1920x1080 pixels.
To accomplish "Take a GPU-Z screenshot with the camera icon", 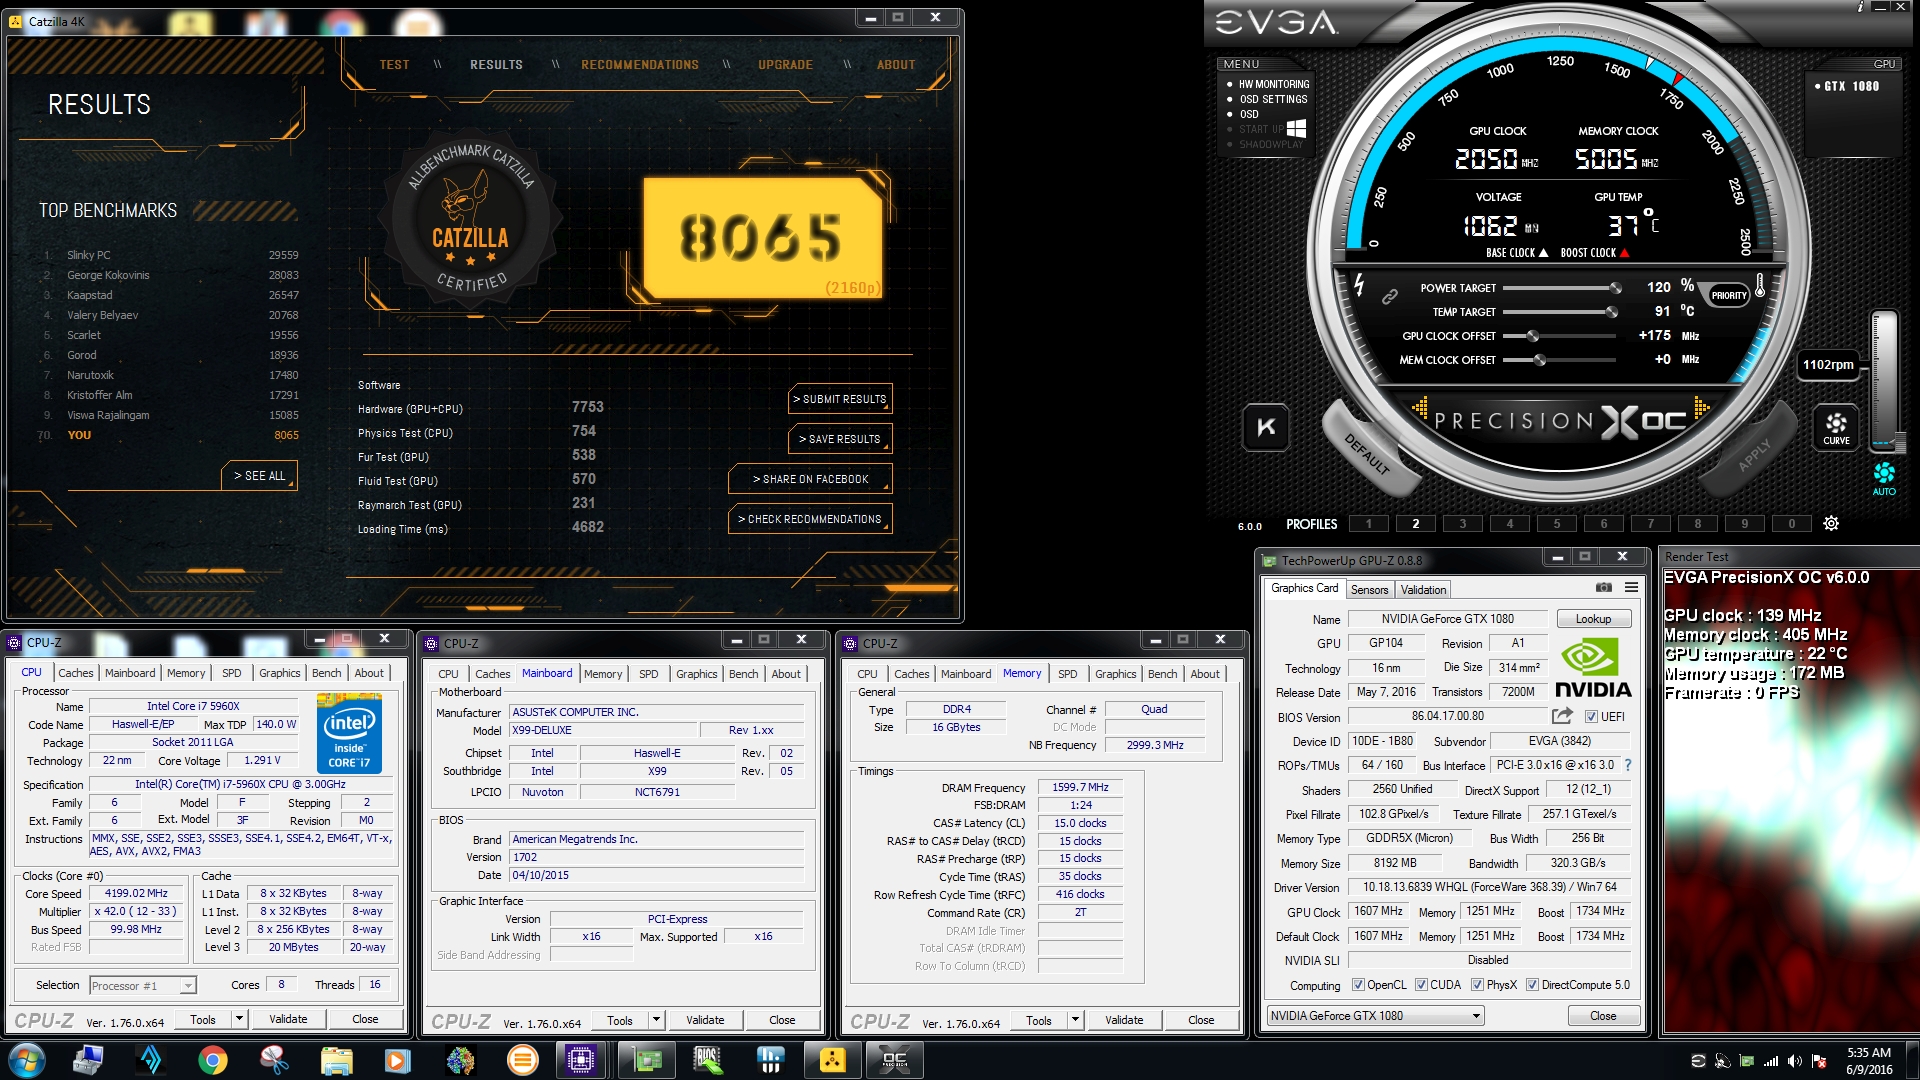I will coord(1603,588).
